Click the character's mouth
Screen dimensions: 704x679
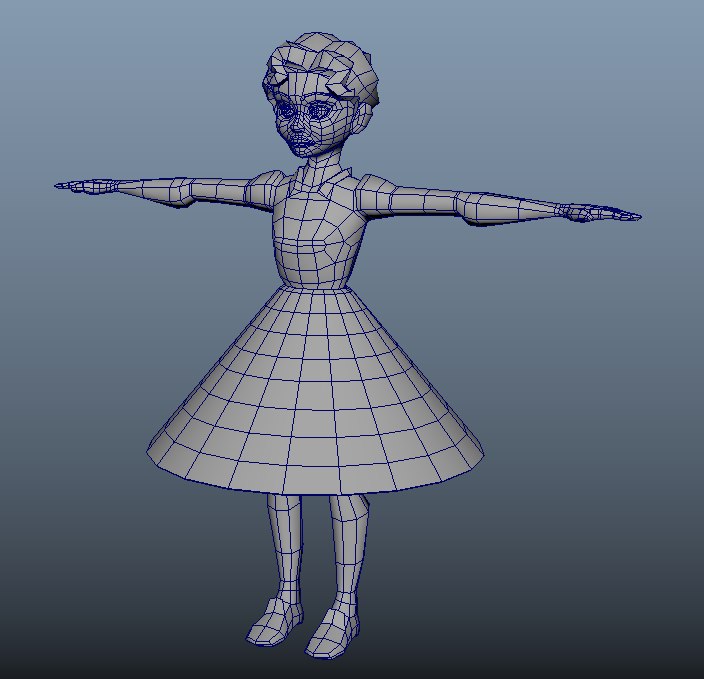[x=305, y=146]
